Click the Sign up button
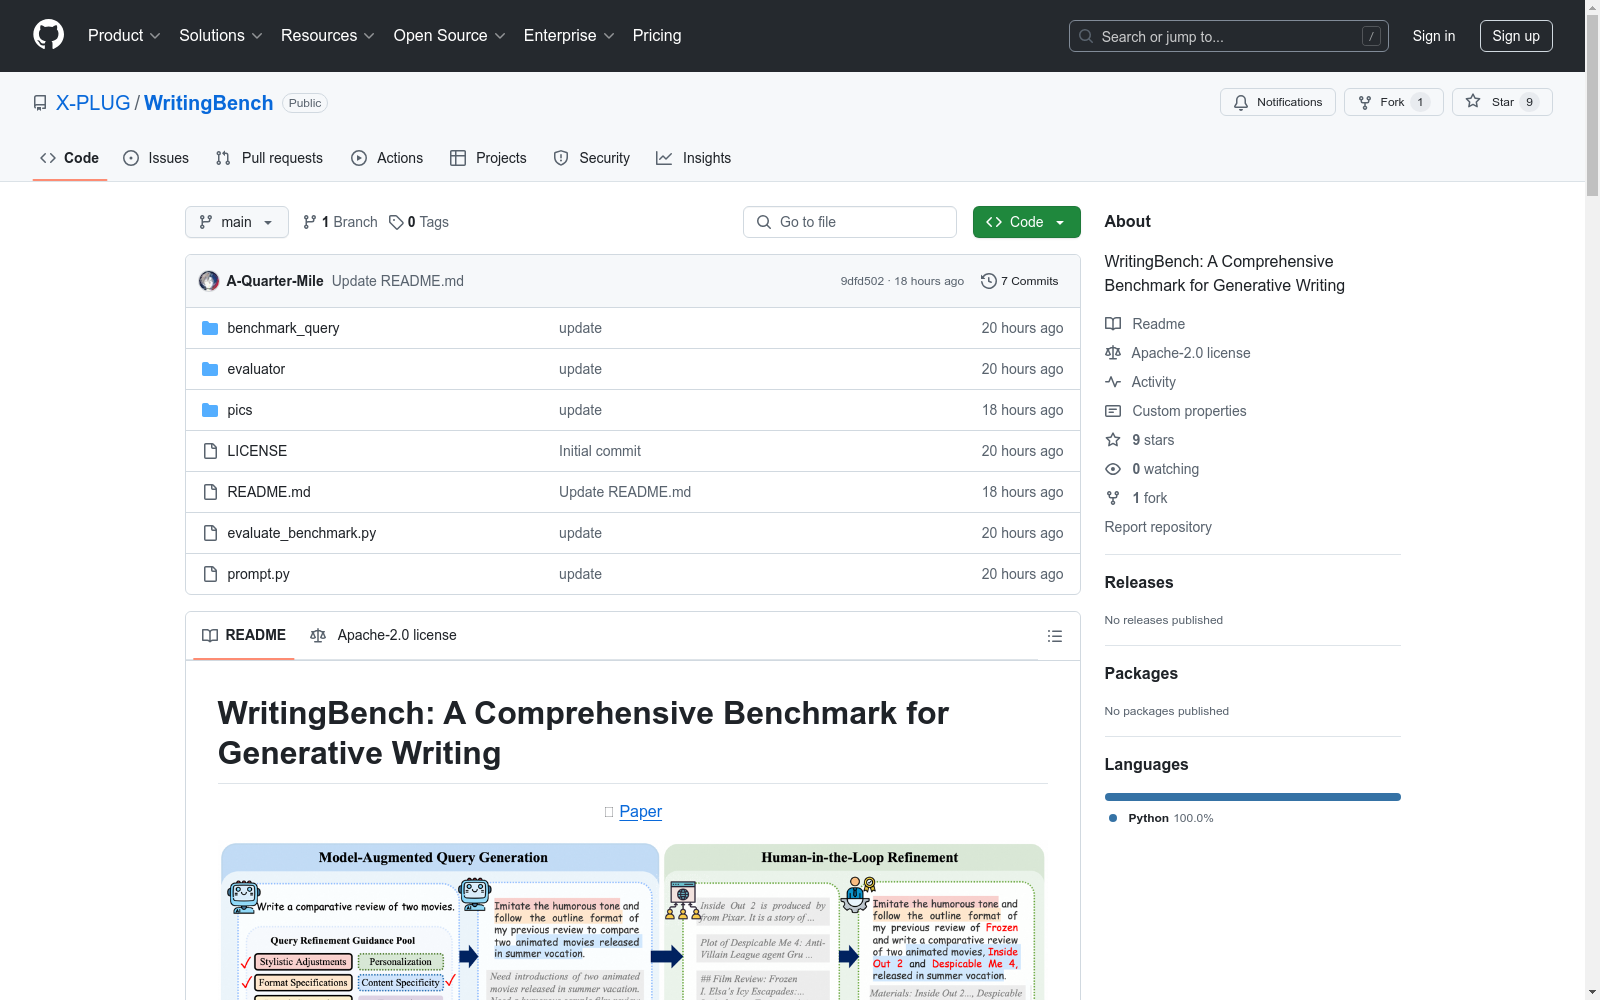 [x=1516, y=36]
